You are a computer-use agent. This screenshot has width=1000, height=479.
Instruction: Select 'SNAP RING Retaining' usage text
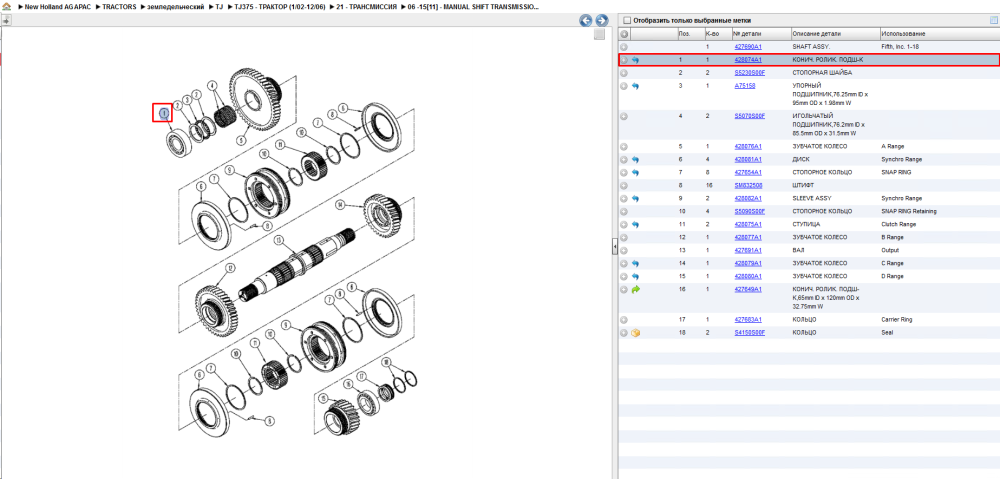909,211
